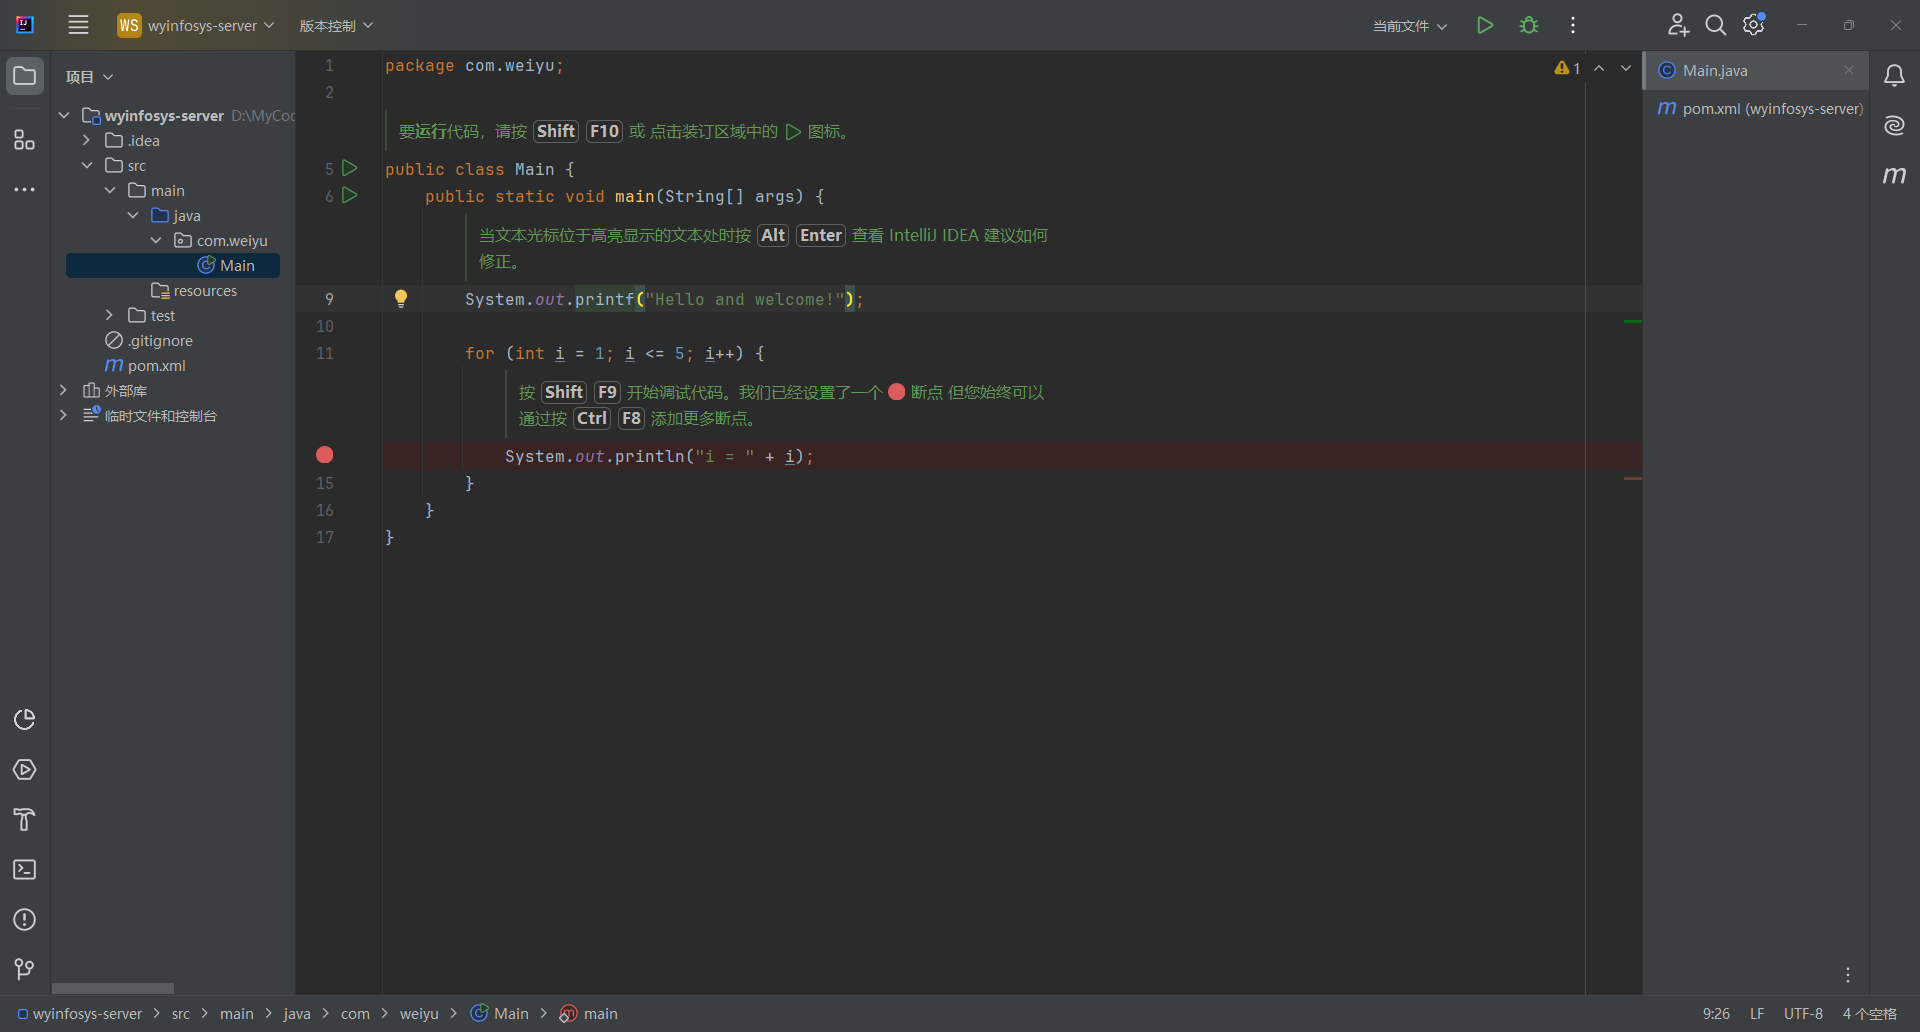Open the Git tool window
This screenshot has width=1920, height=1032.
[x=24, y=968]
